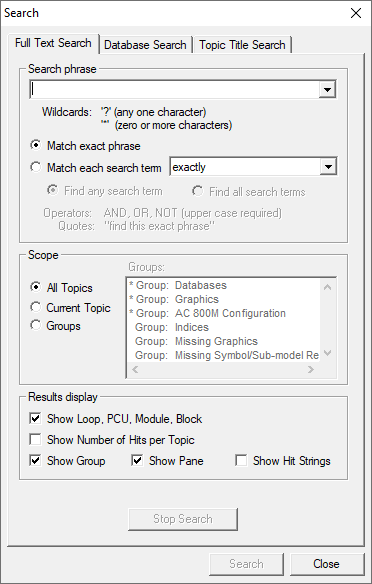
Task: Select 'Group: Missing Symbol/Sub-model Re' entry
Action: (x=223, y=355)
